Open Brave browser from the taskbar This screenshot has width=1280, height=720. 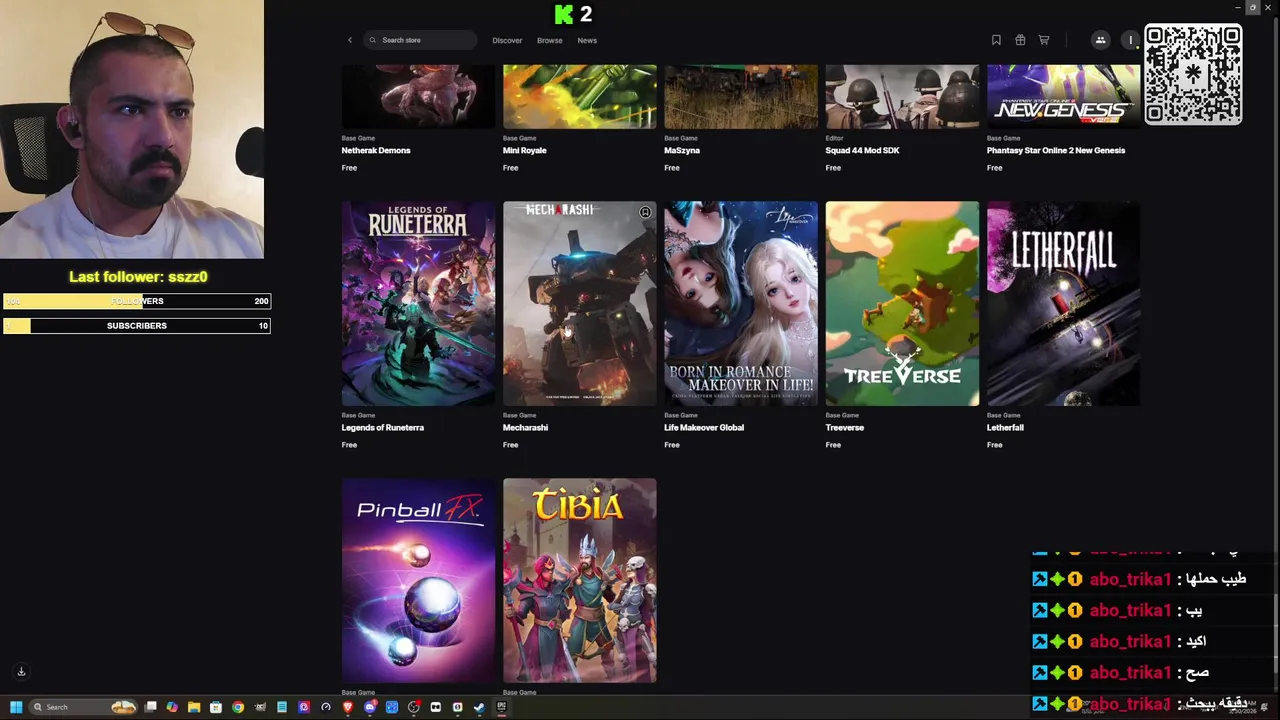coord(348,707)
